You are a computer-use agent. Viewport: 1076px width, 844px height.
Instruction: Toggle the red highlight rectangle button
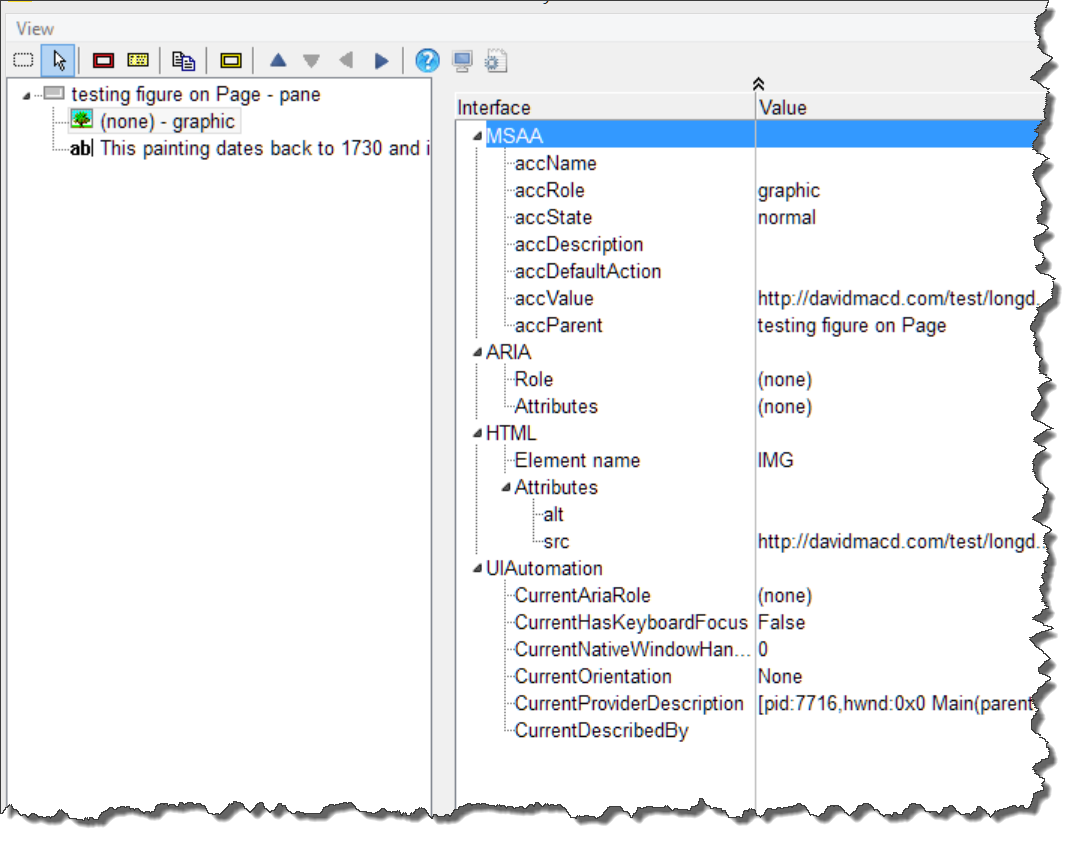[103, 61]
